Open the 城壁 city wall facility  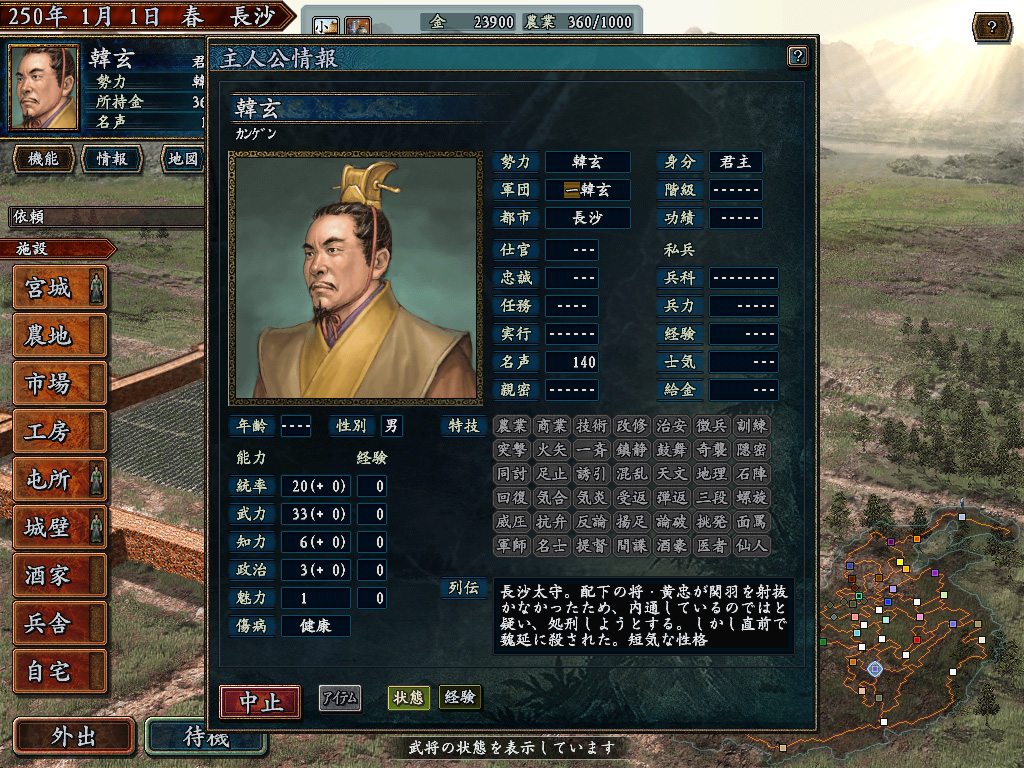click(59, 527)
